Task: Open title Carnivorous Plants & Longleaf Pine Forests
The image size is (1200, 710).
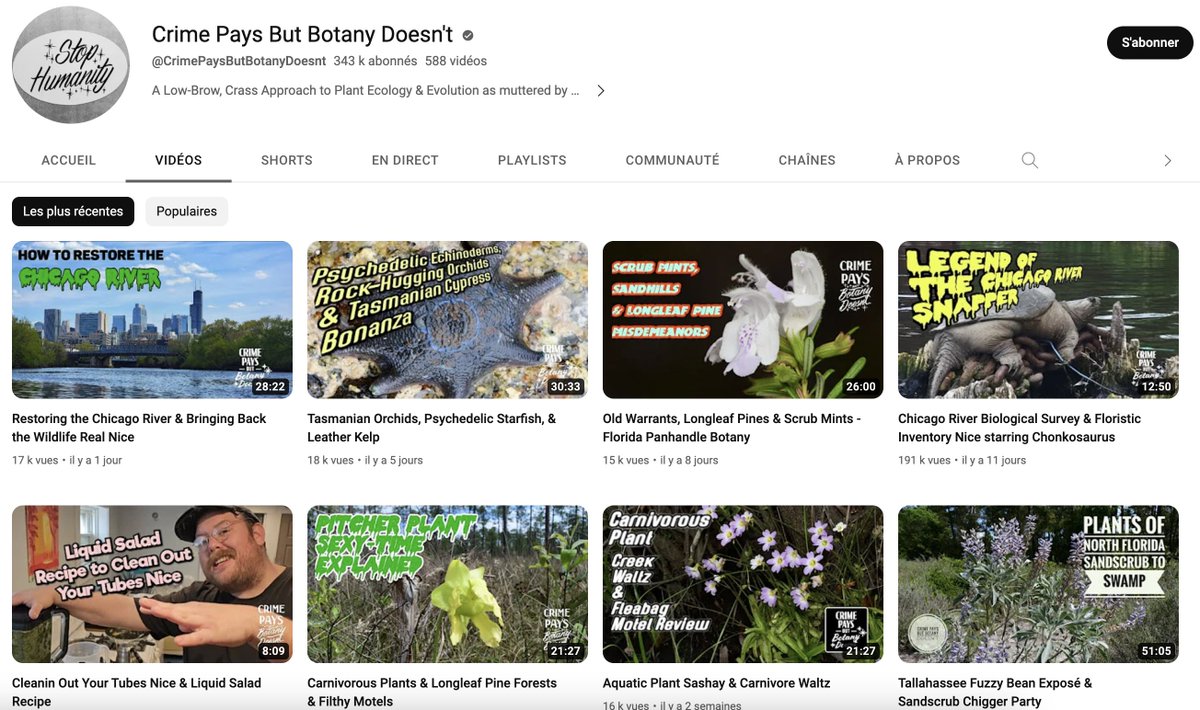Action: [x=432, y=692]
